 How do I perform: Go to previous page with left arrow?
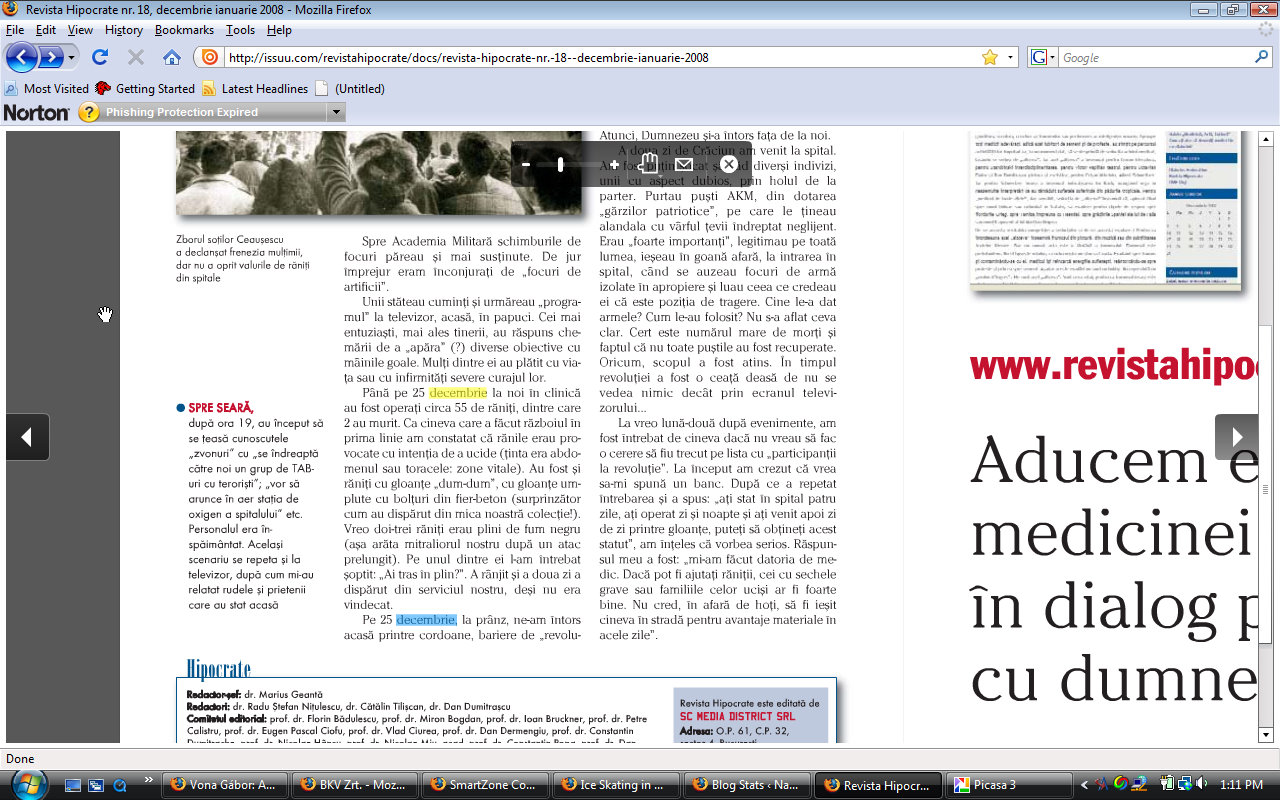[27, 437]
